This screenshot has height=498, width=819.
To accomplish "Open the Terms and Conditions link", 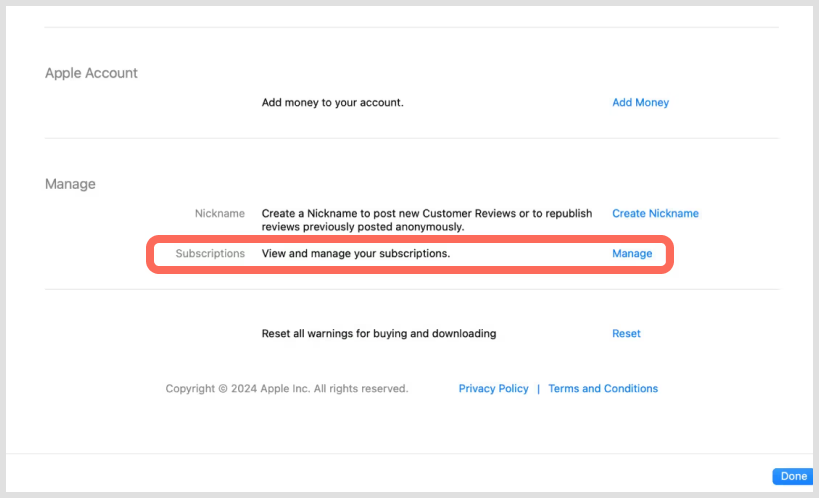I will (x=603, y=389).
